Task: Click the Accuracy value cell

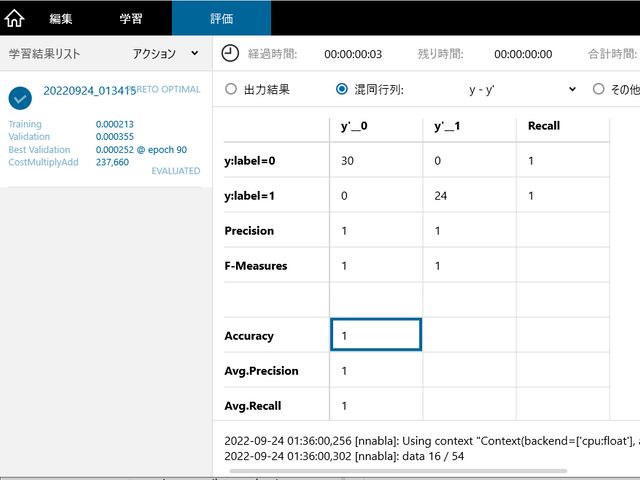Action: 376,336
